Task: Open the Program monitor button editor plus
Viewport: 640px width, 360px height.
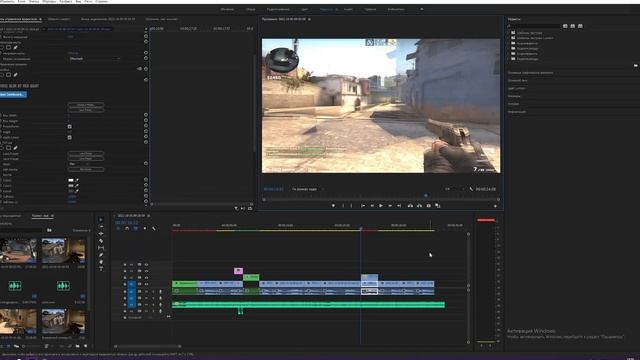Action: [495, 206]
